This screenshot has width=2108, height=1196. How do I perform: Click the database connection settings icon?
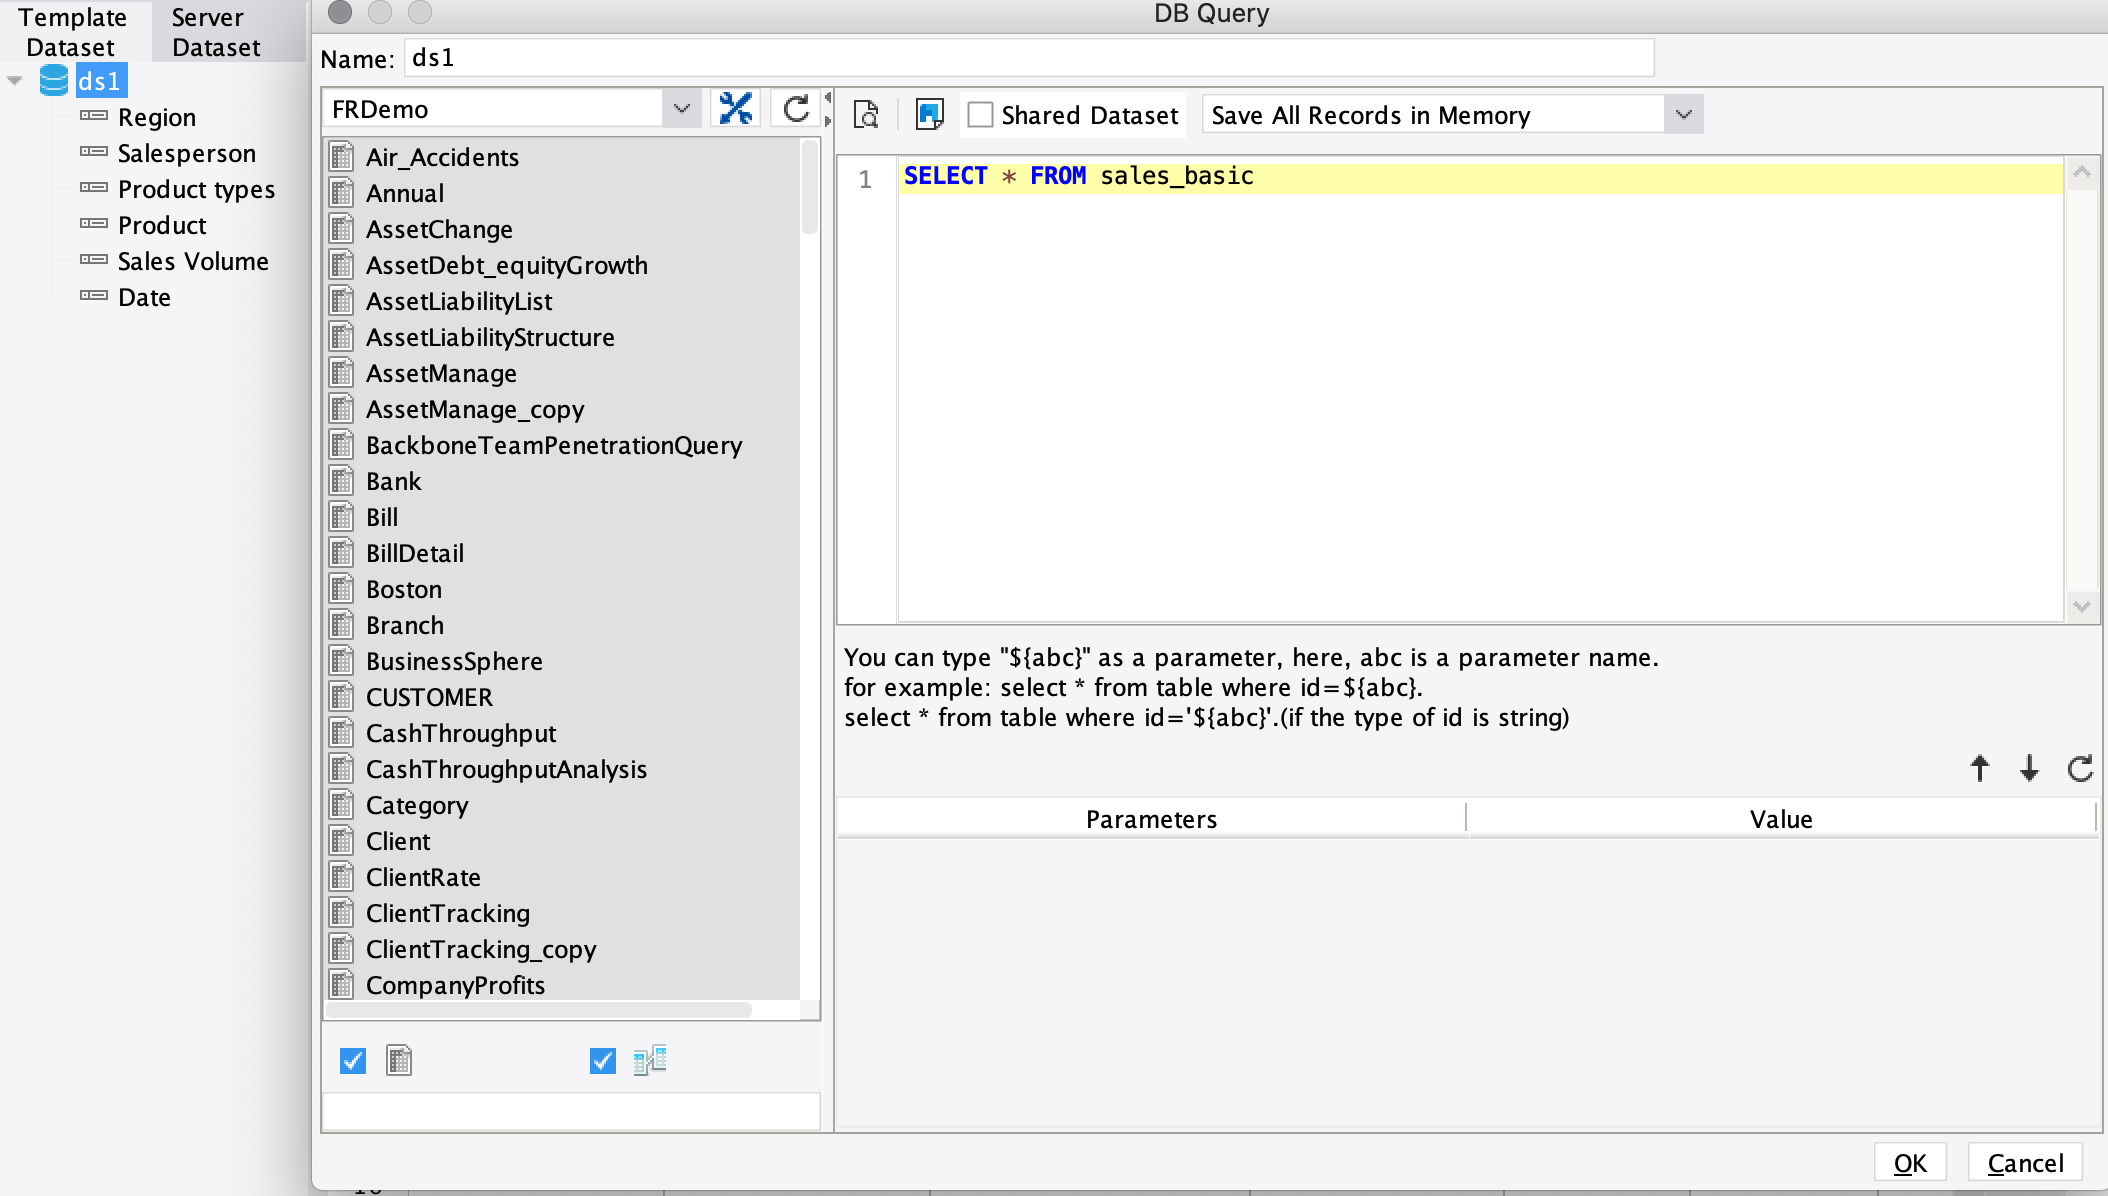click(x=736, y=108)
